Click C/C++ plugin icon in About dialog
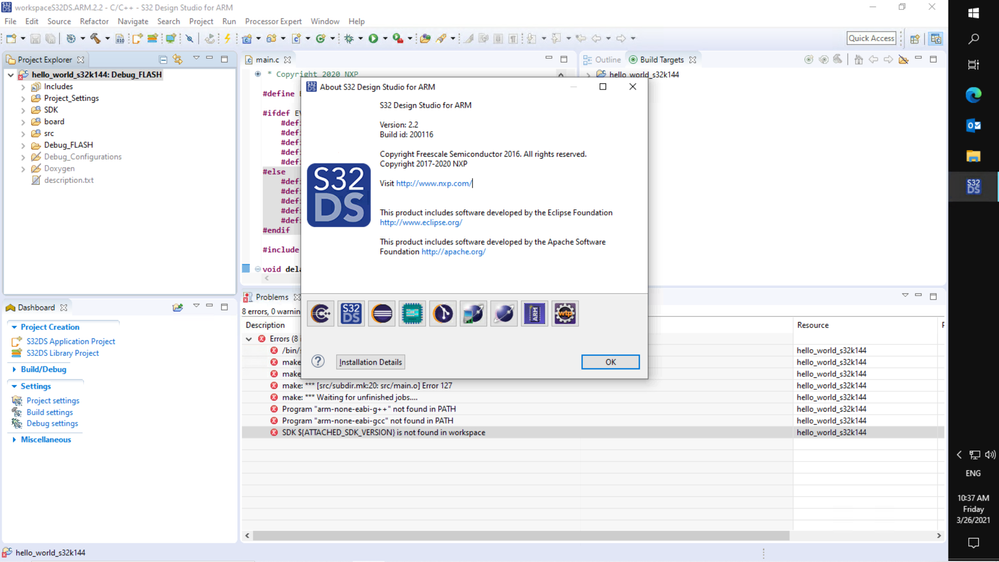The width and height of the screenshot is (999, 562). click(320, 313)
